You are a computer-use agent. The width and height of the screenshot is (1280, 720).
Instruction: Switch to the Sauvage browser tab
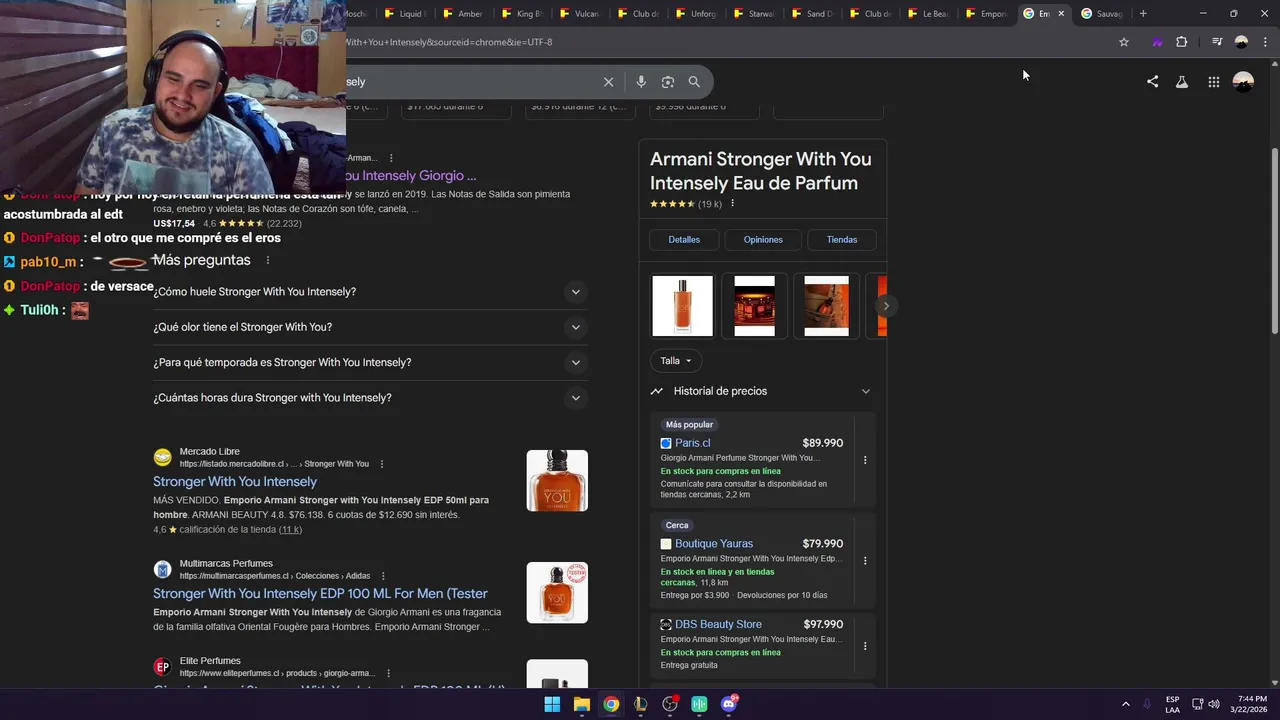1102,14
